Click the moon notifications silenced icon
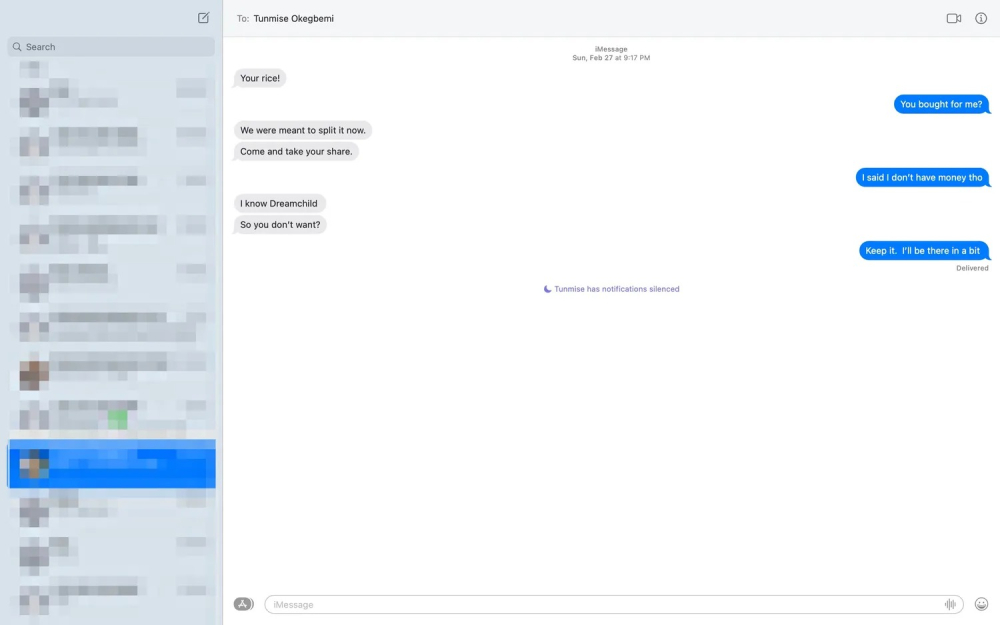 point(547,289)
